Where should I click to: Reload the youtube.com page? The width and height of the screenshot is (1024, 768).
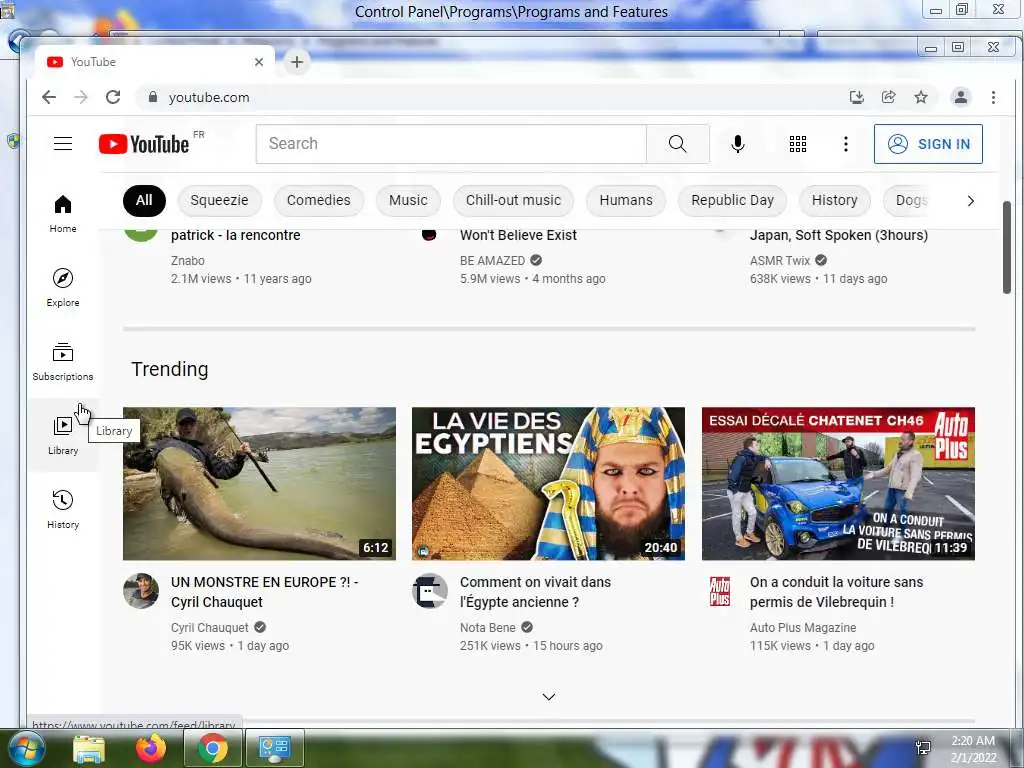point(113,97)
